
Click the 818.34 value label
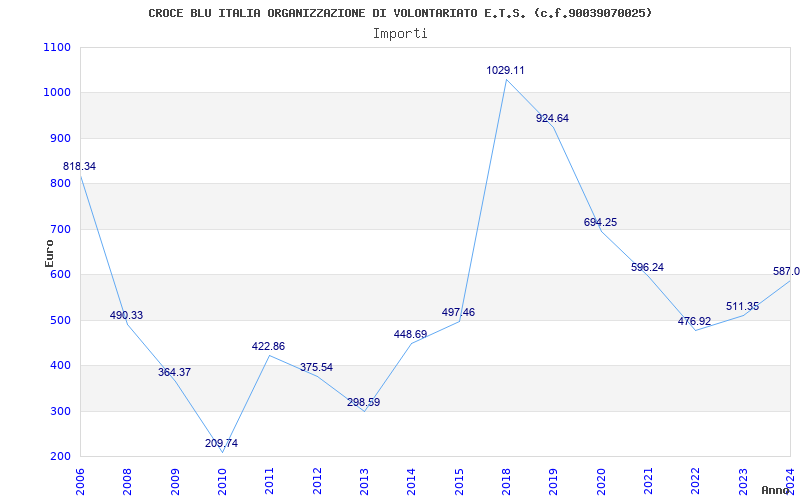[x=79, y=166]
